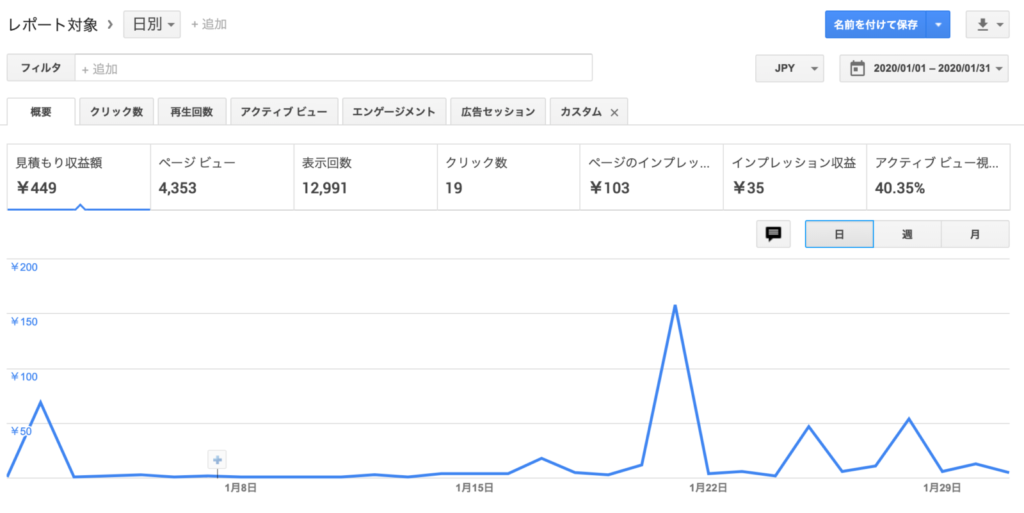The width and height of the screenshot is (1024, 513).
Task: Open the エンゲージメント tab
Action: pyautogui.click(x=394, y=112)
